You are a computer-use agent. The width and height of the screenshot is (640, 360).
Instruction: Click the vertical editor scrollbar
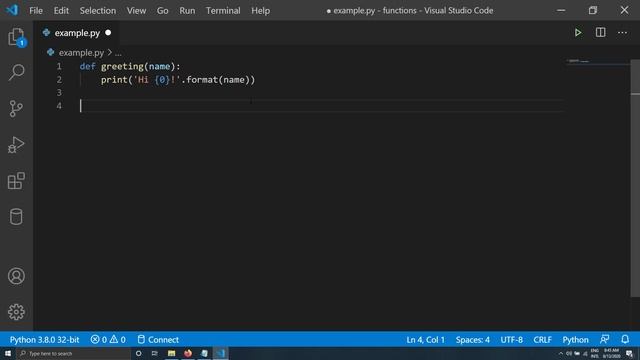(635, 178)
